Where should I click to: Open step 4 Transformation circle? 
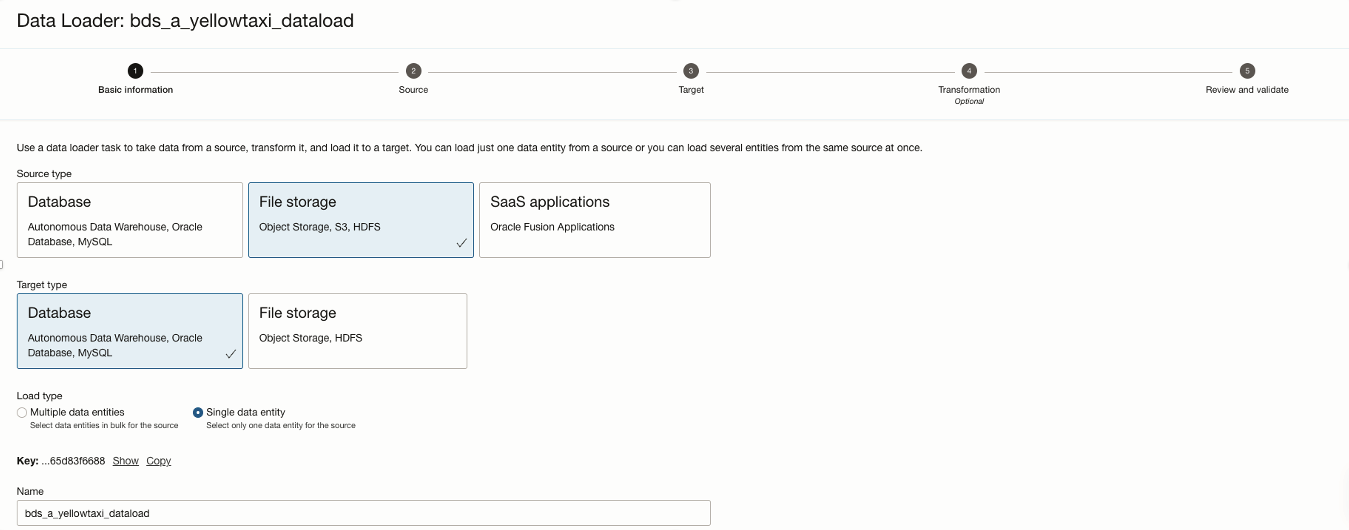(x=969, y=71)
